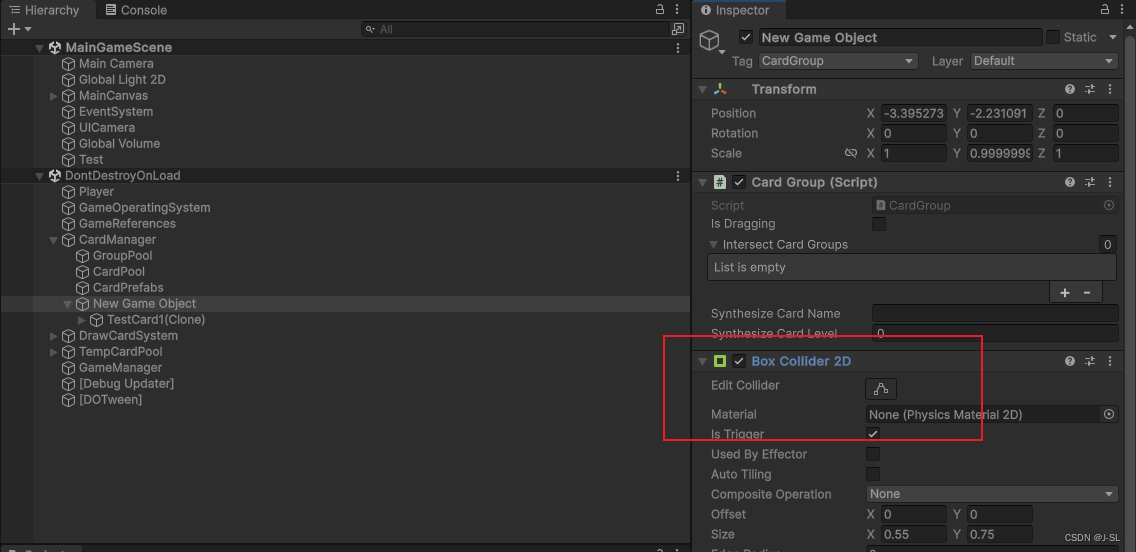This screenshot has width=1136, height=552.
Task: Open the Tag CardGroup dropdown
Action: coord(838,61)
